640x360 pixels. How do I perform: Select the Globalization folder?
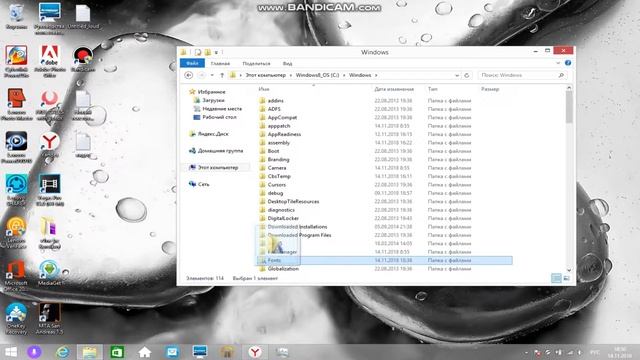(283, 269)
